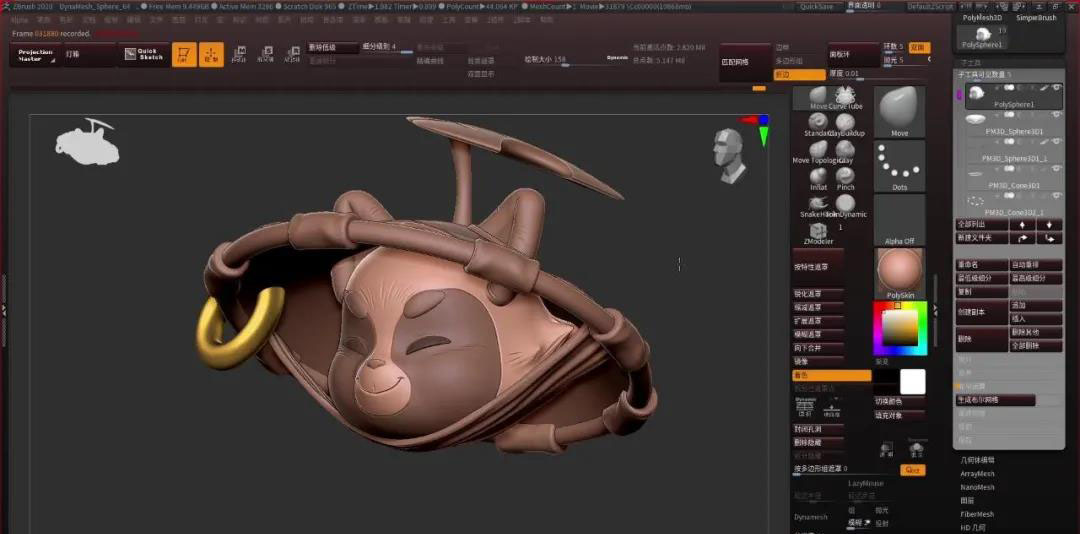The width and height of the screenshot is (1080, 534).
Task: Activate the Rotate transform icon
Action: (x=292, y=54)
